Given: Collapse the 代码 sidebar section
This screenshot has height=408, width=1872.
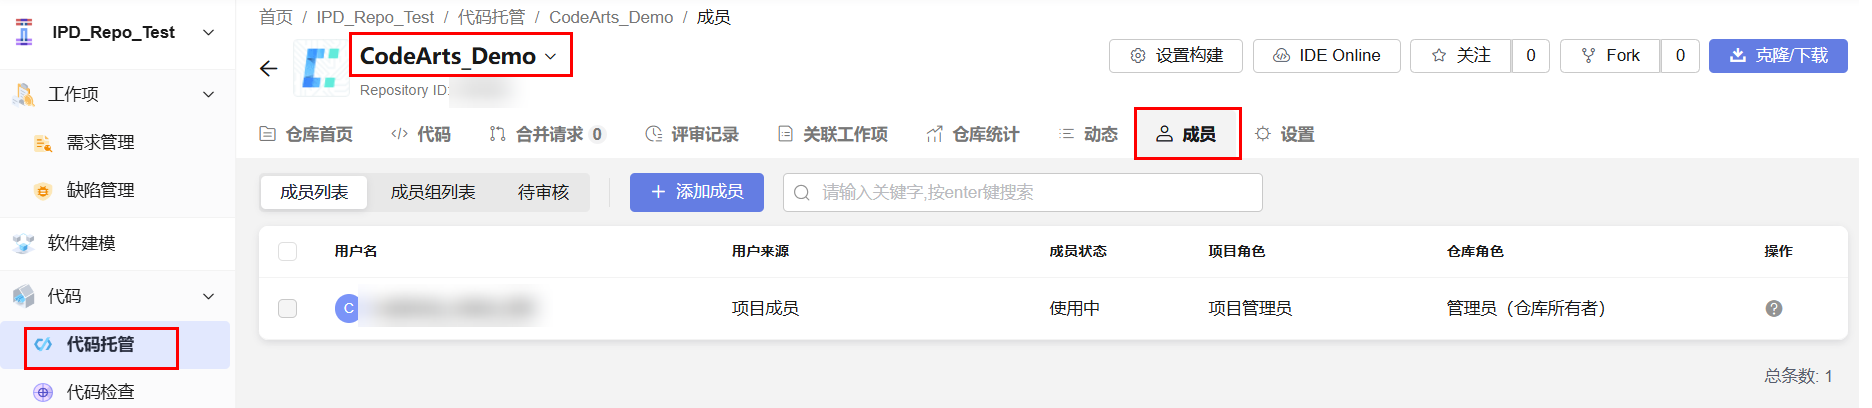Looking at the screenshot, I should tap(209, 296).
